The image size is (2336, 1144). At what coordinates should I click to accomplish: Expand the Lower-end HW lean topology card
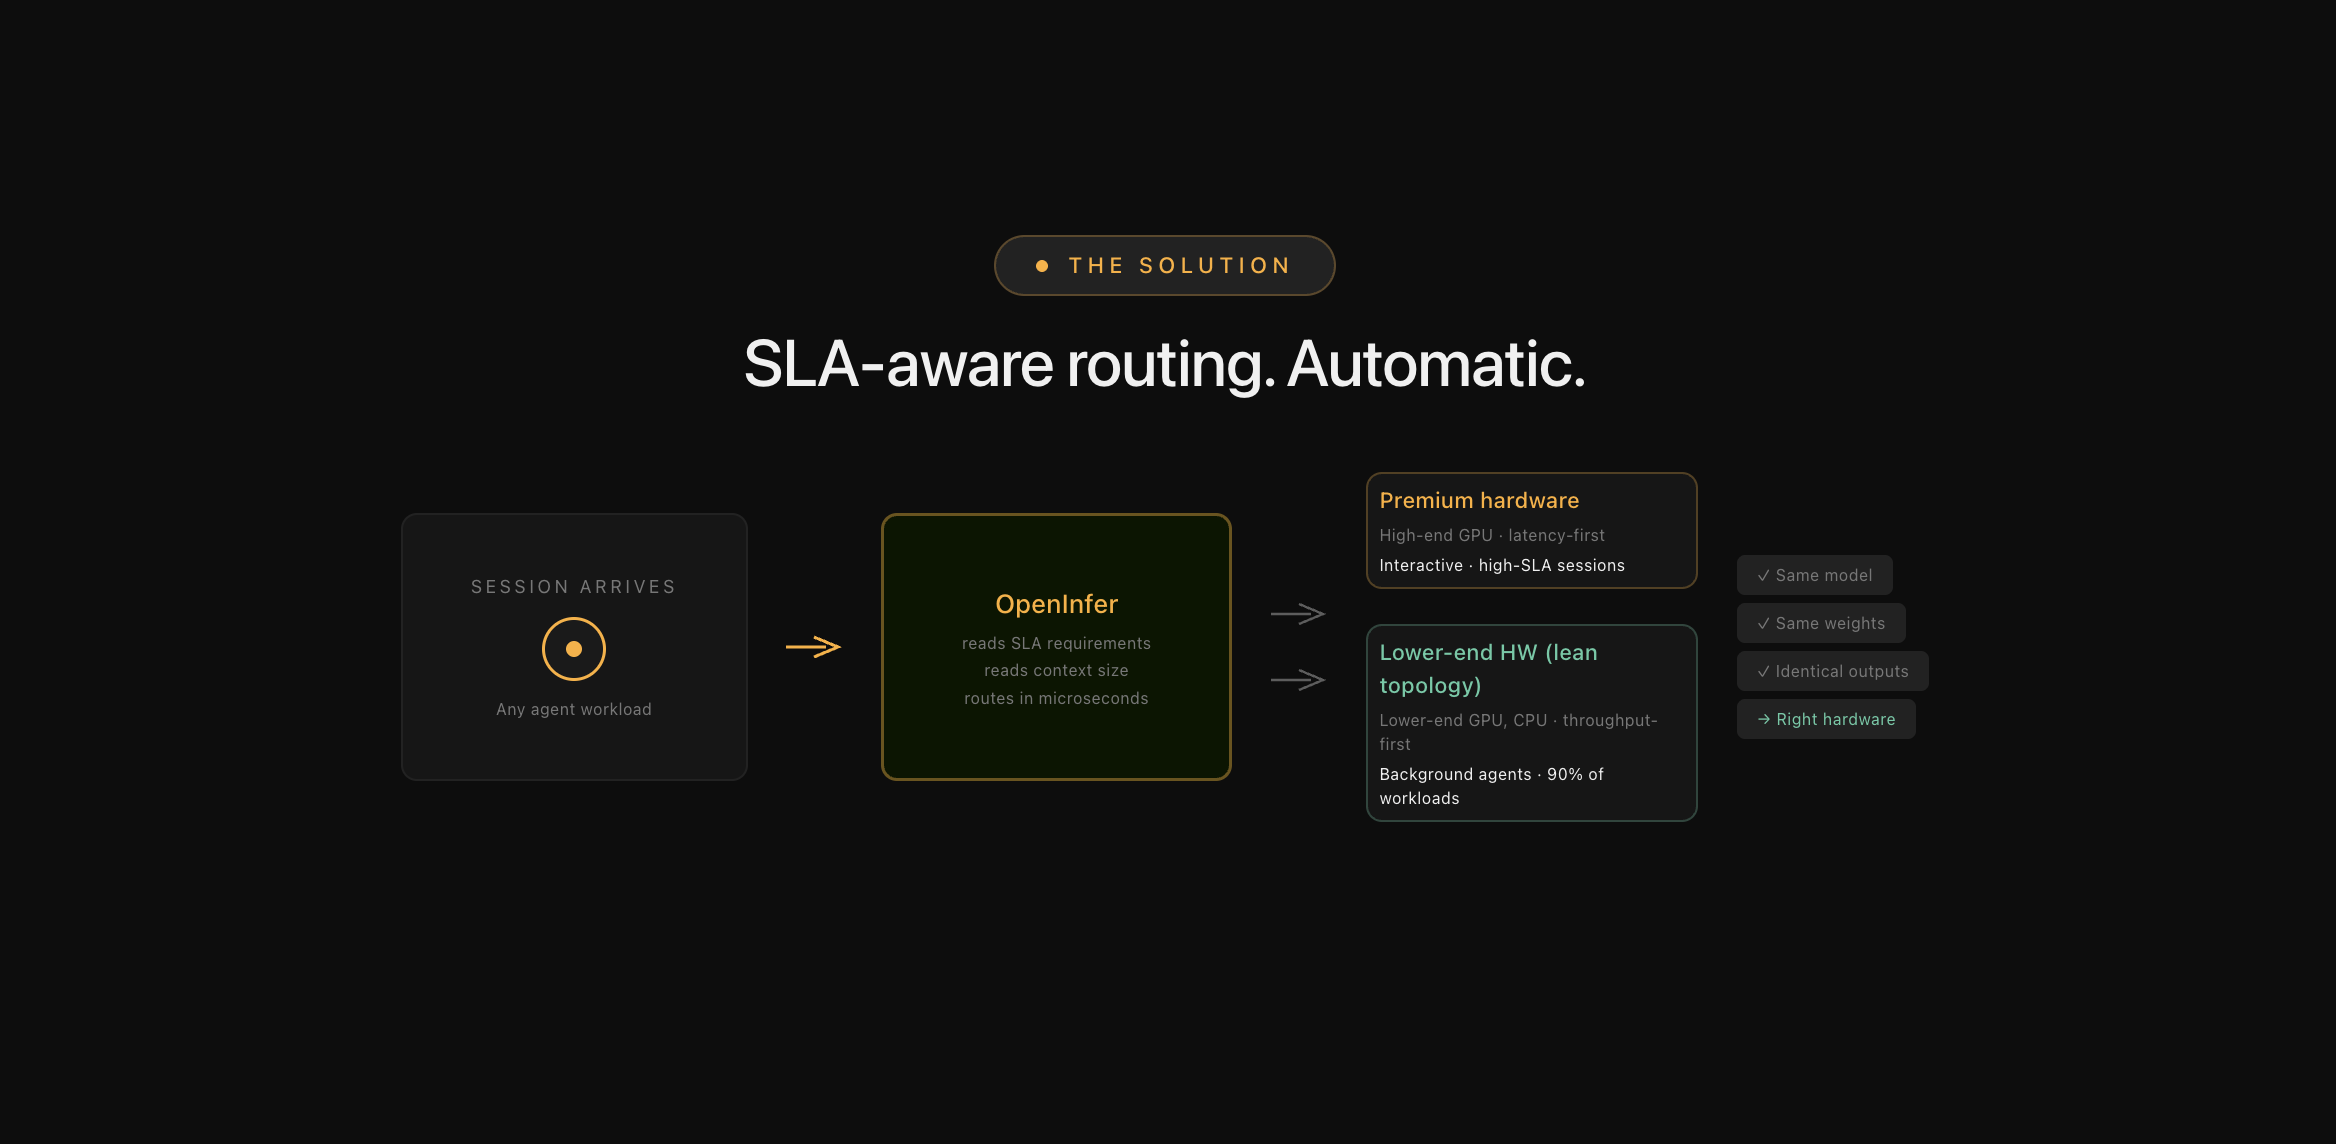[x=1532, y=722]
